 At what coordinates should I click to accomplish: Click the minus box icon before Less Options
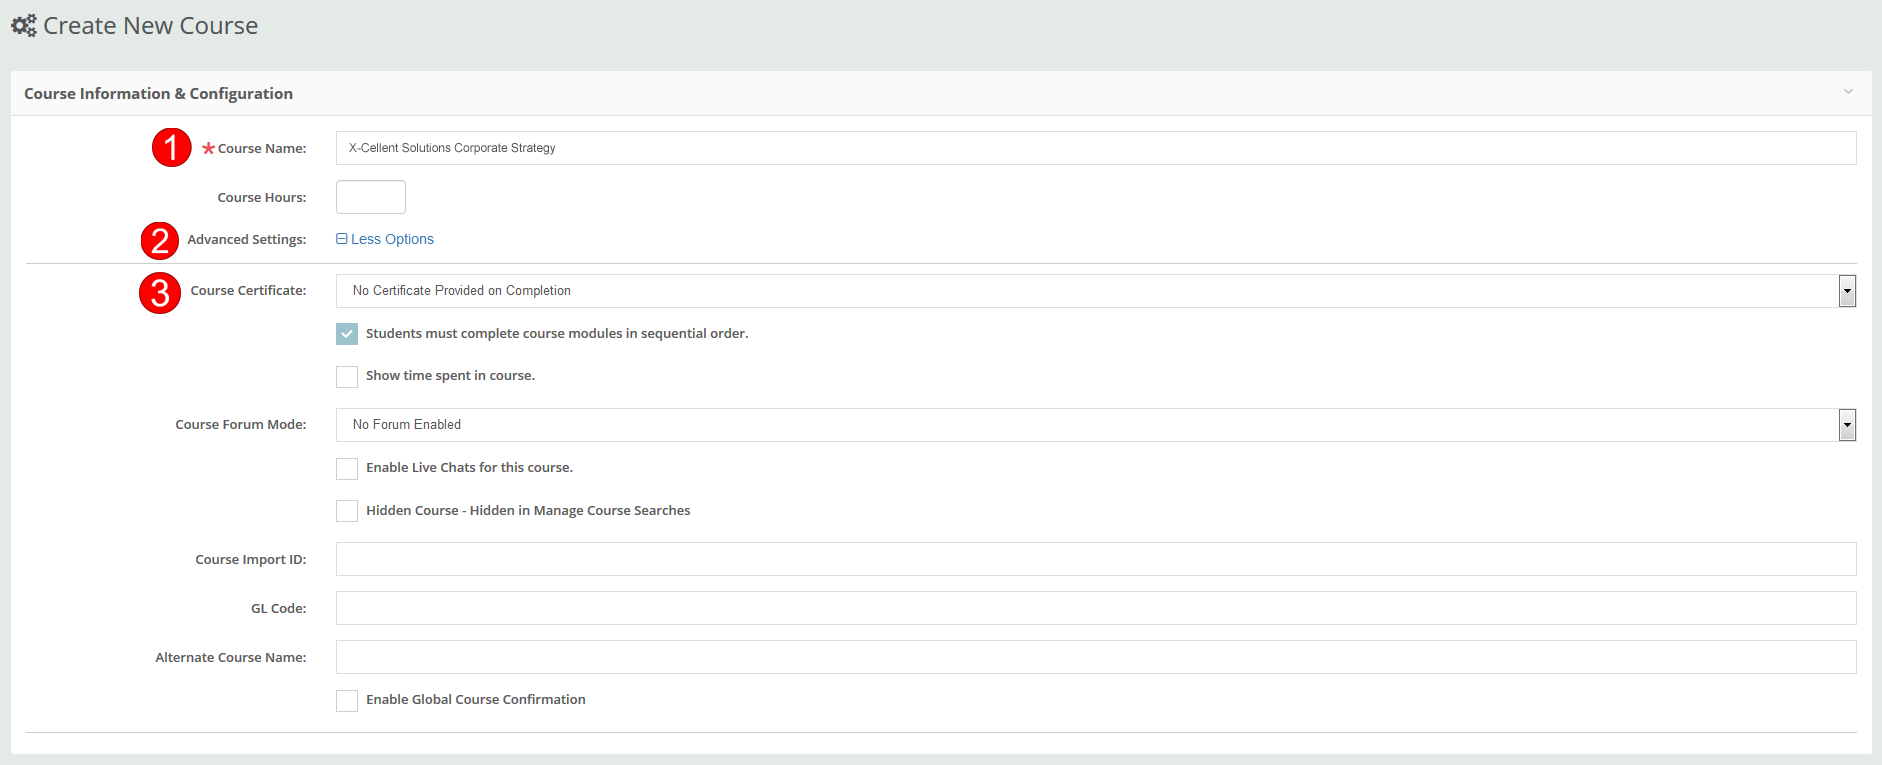tap(342, 239)
